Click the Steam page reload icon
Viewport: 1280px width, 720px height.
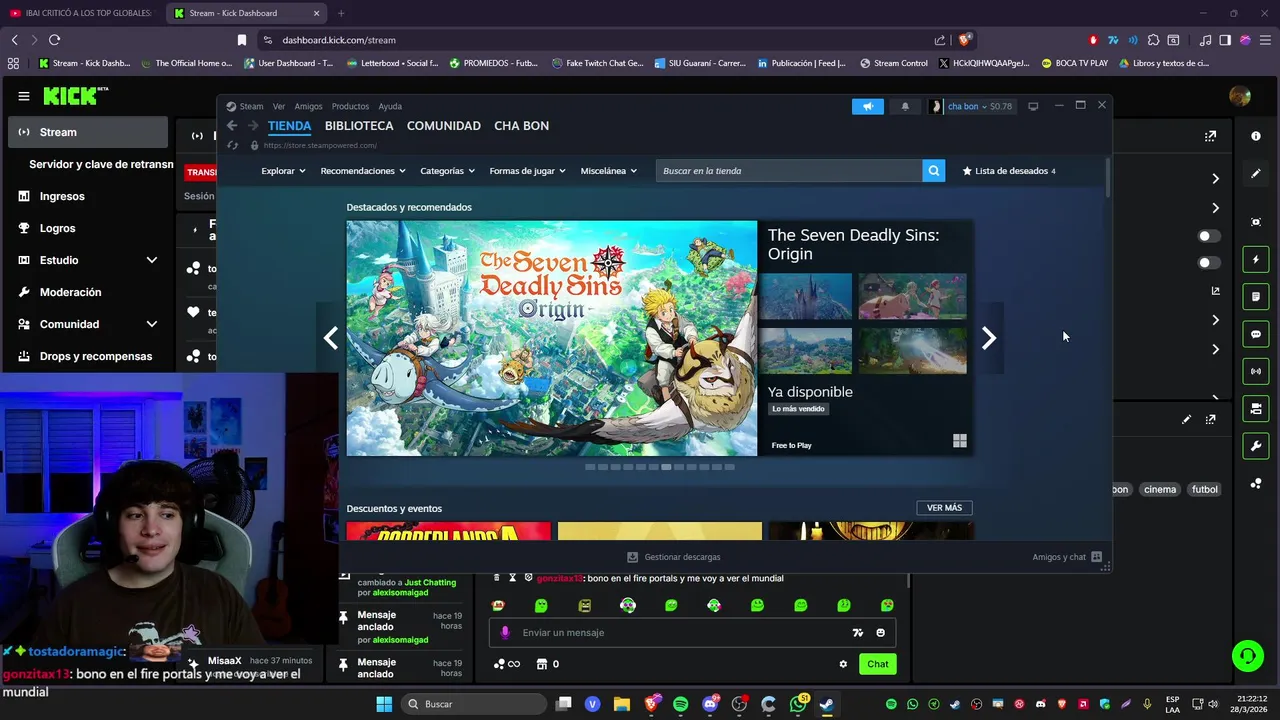click(232, 145)
